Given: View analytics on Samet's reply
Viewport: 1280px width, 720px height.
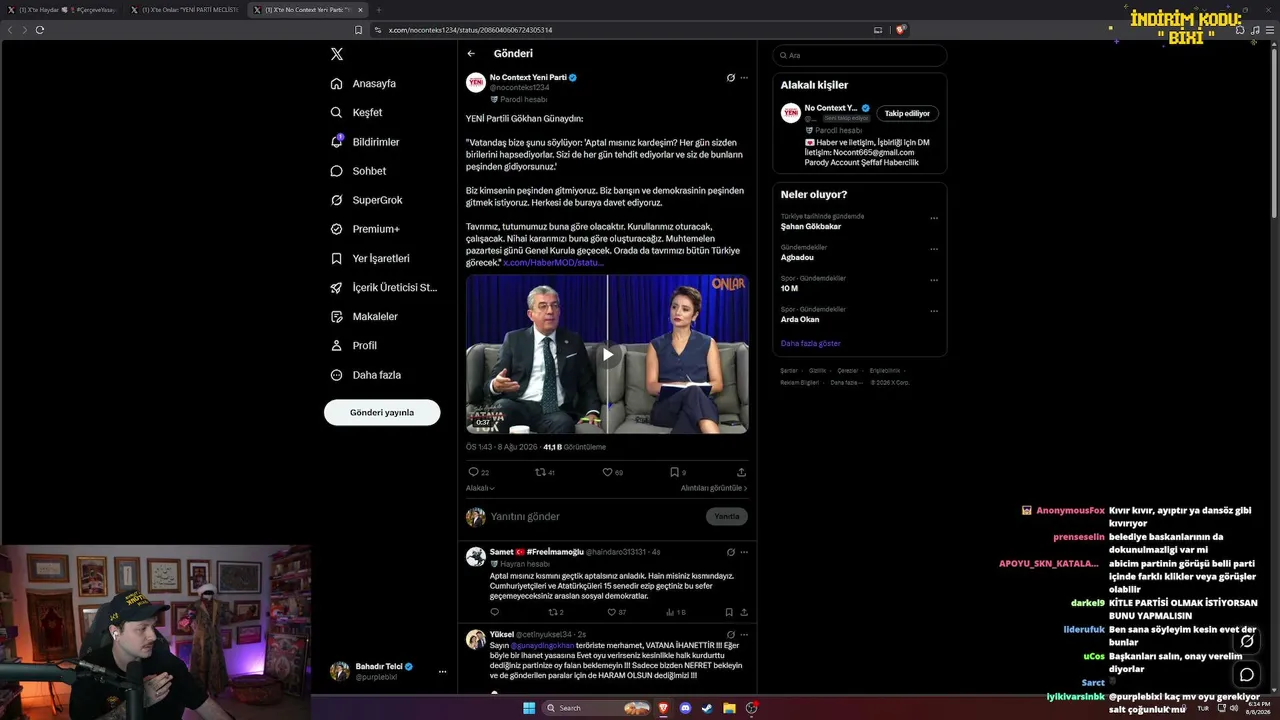Looking at the screenshot, I should pyautogui.click(x=675, y=612).
